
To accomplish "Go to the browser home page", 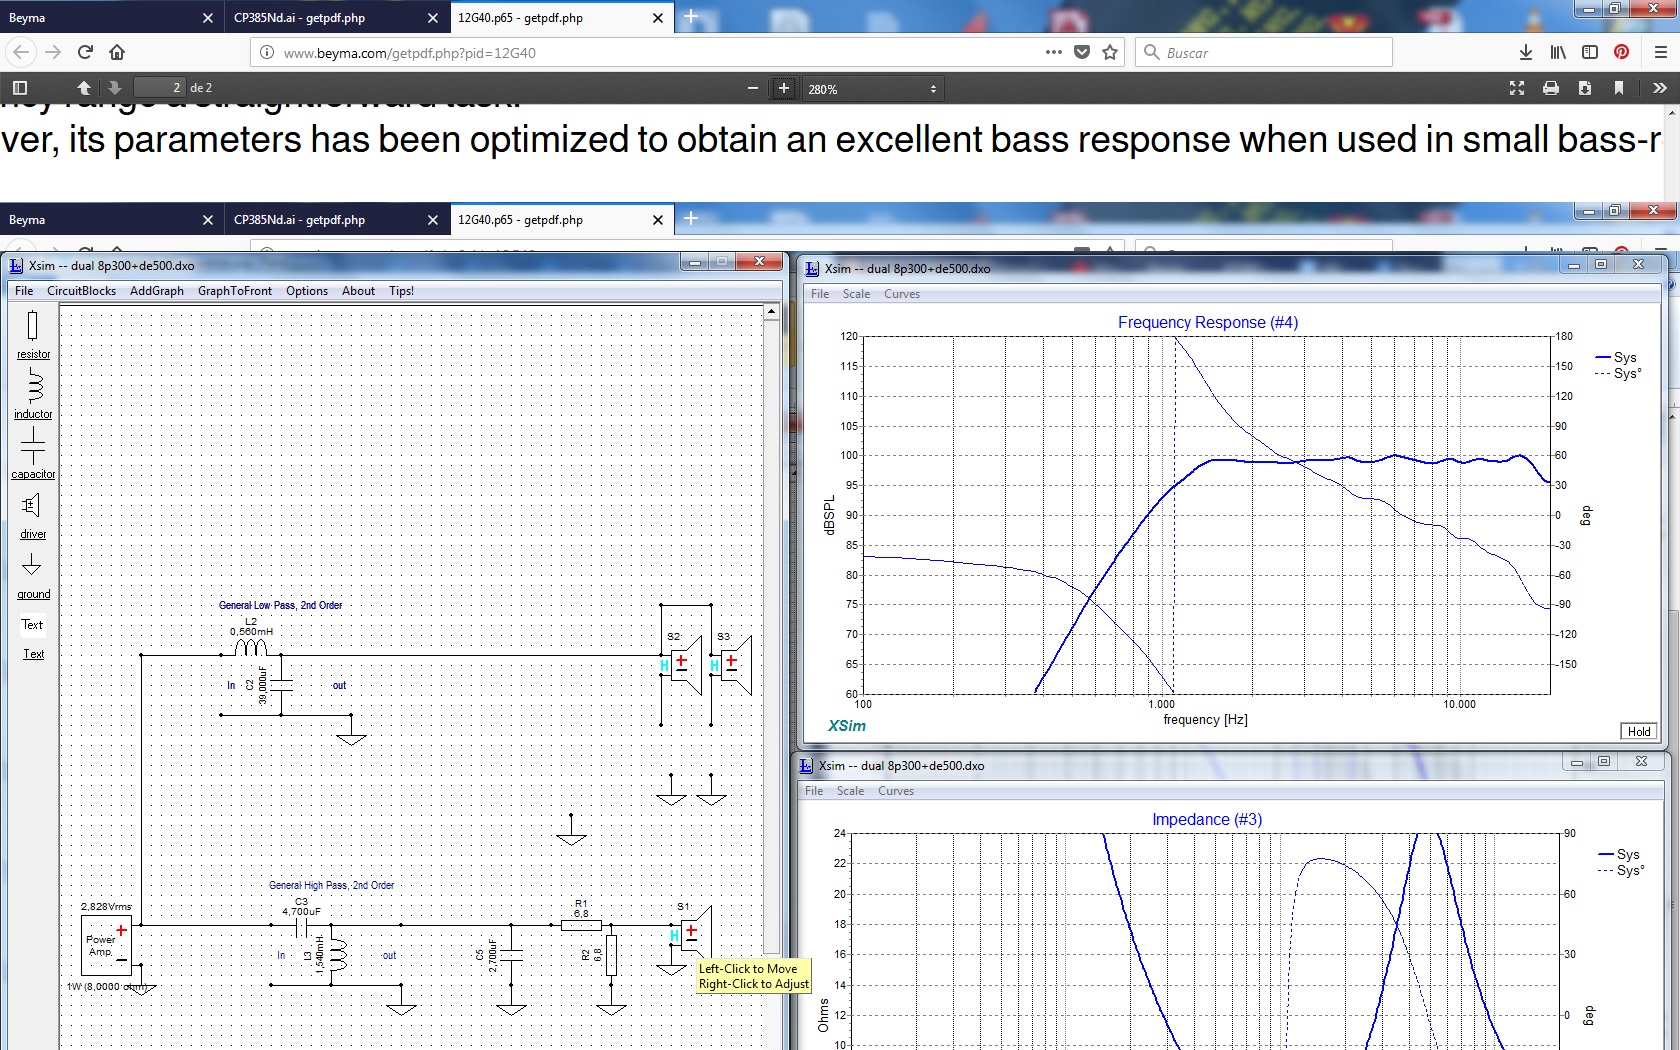I will [x=117, y=52].
